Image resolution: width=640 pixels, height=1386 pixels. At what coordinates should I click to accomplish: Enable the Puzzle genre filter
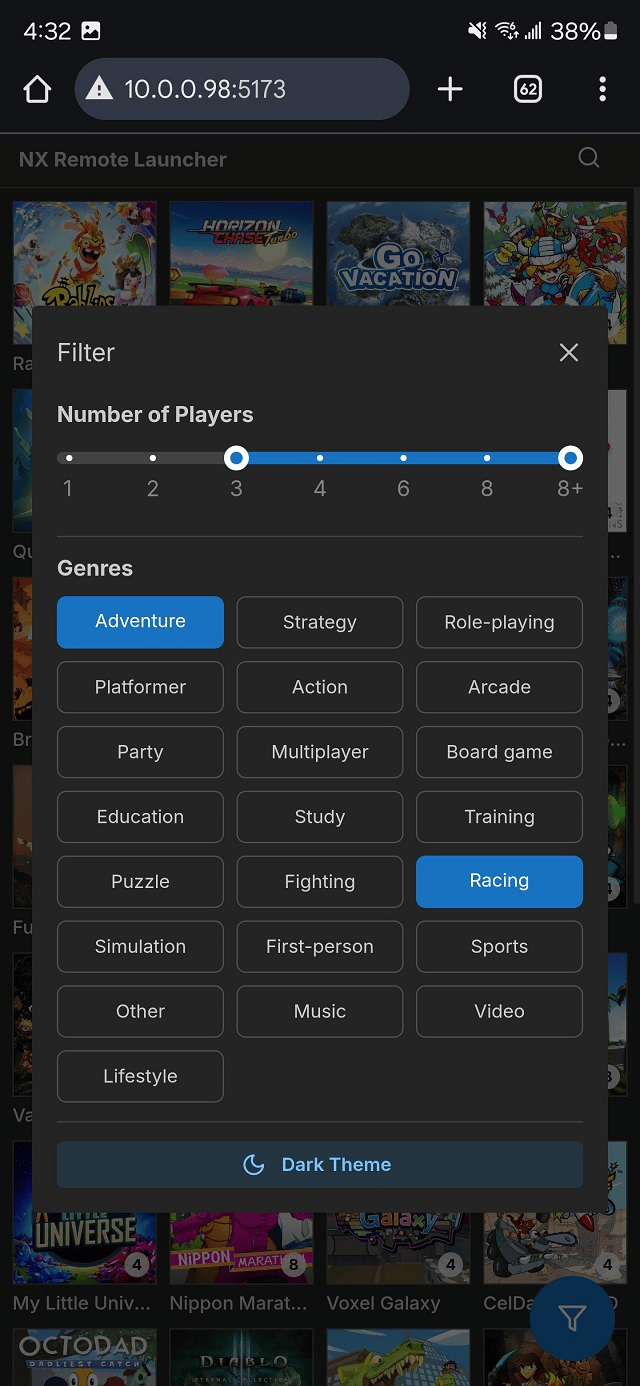point(140,881)
